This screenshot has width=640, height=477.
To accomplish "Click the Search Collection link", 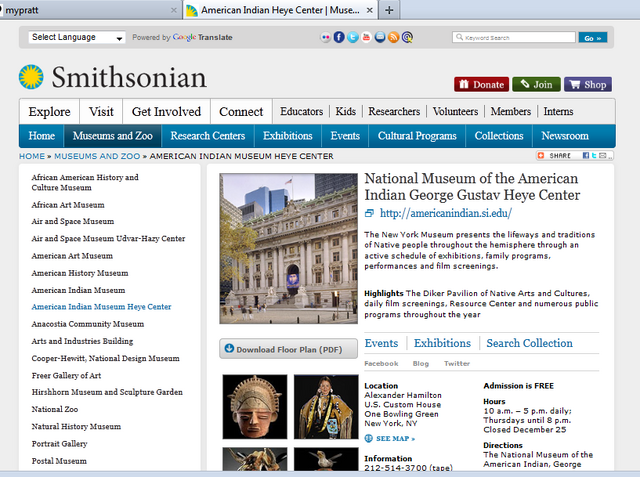I will pyautogui.click(x=529, y=343).
